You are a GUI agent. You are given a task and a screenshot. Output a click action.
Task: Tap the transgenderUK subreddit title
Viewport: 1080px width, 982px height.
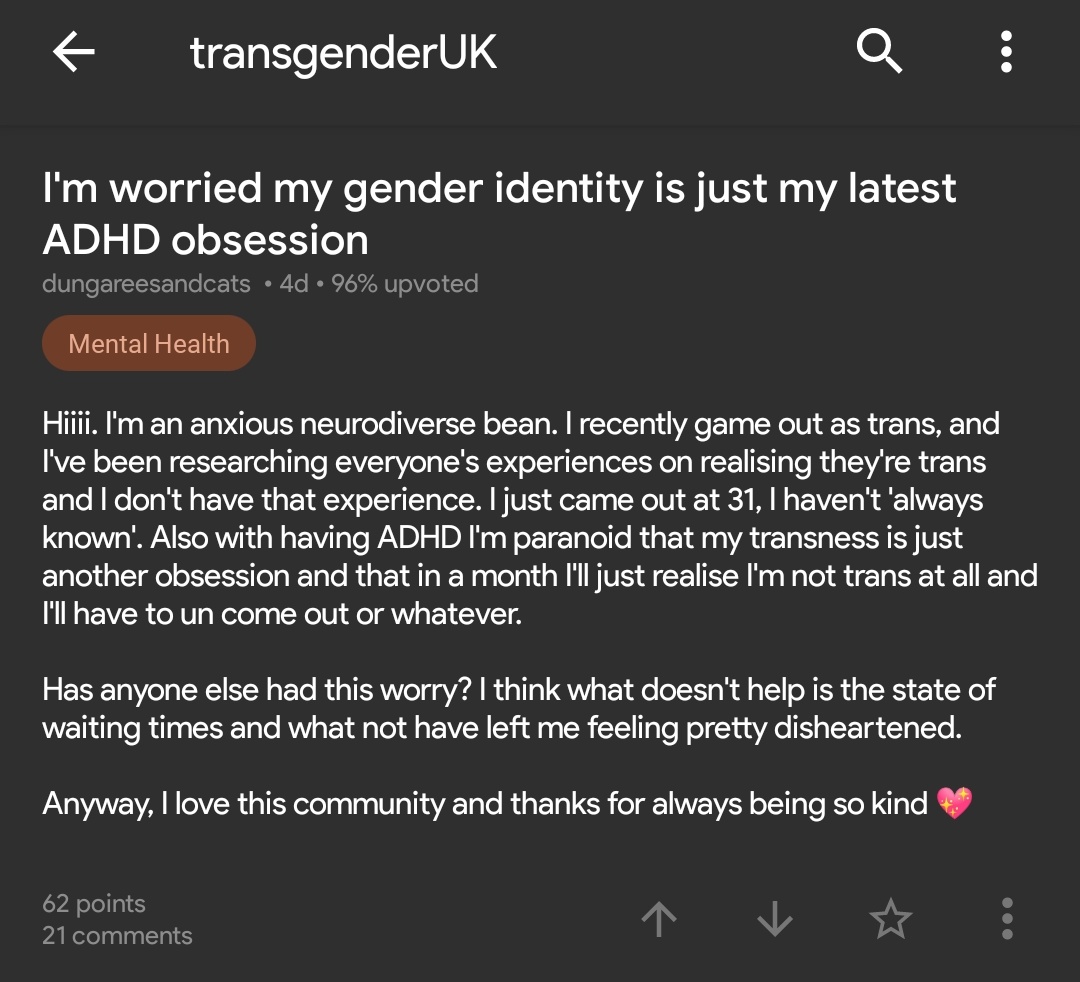[343, 53]
